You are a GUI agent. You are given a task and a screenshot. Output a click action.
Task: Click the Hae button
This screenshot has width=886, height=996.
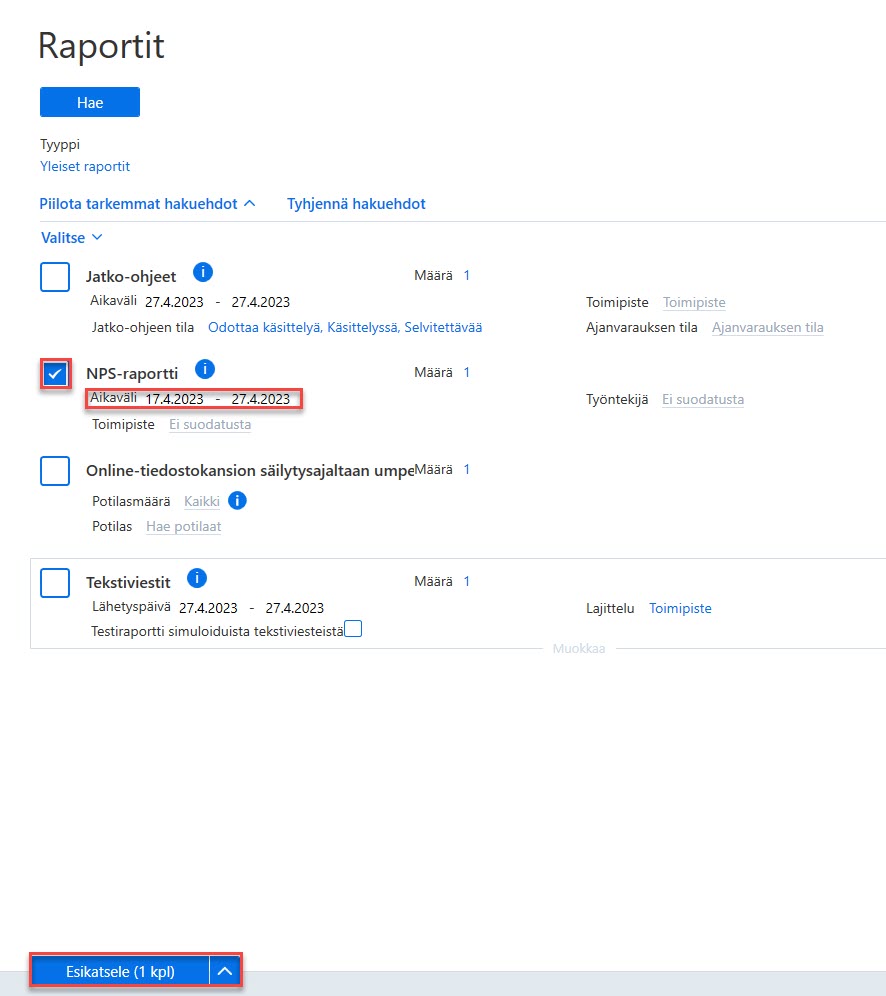[90, 102]
